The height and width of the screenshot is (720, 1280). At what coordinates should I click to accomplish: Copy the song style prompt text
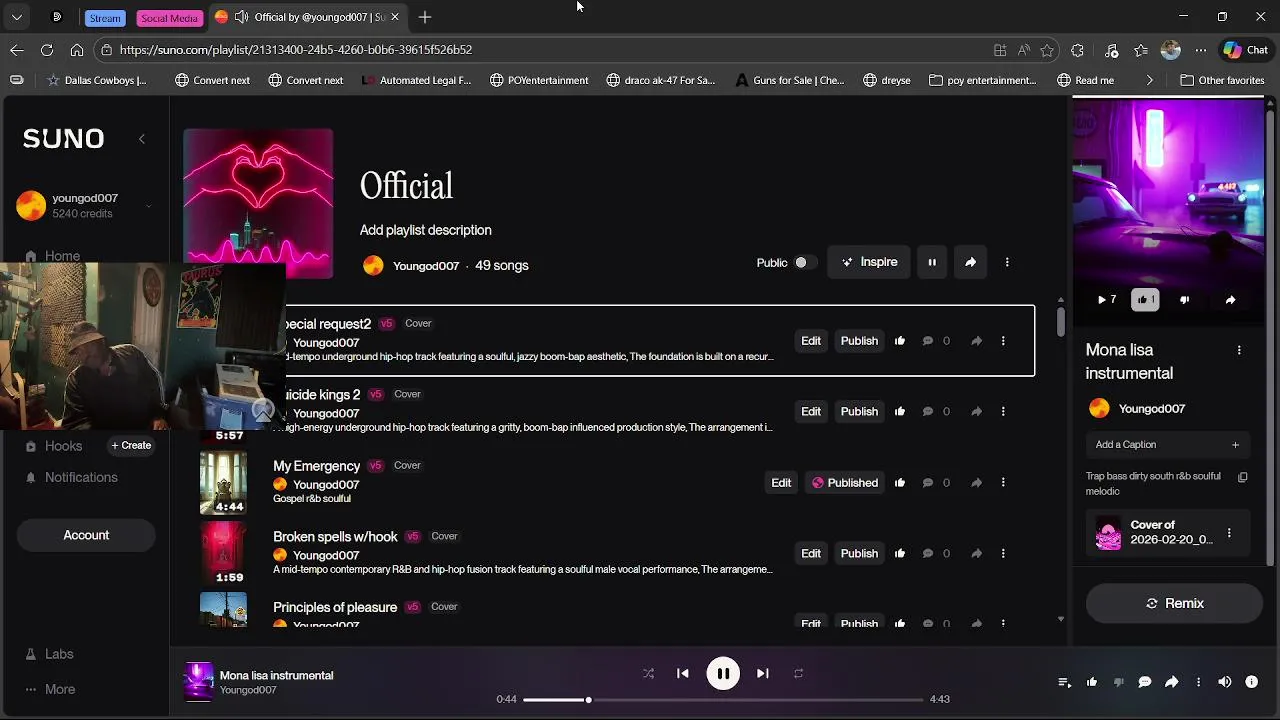click(x=1243, y=477)
